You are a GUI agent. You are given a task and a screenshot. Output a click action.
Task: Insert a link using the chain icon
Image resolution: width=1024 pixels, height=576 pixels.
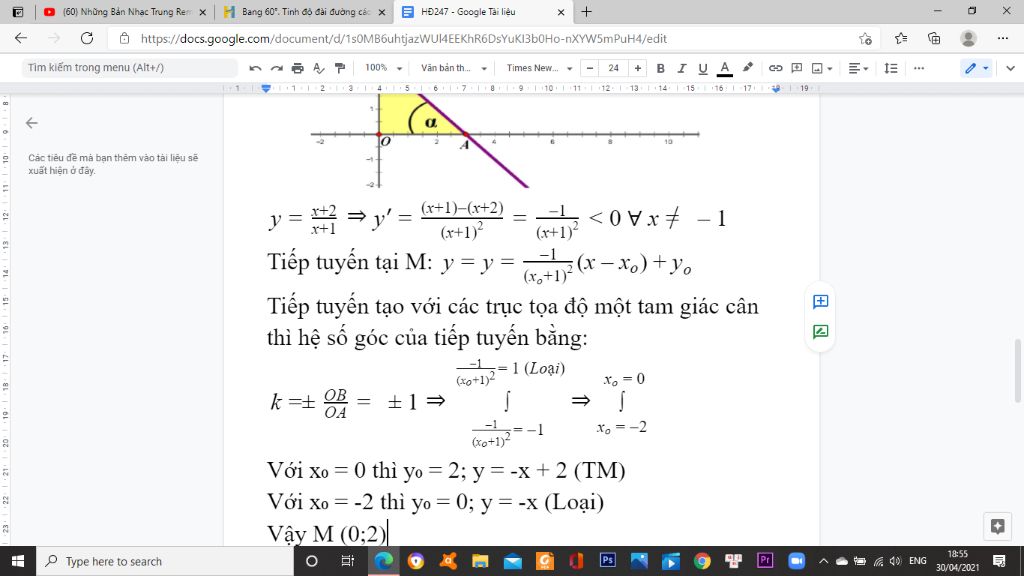(775, 68)
